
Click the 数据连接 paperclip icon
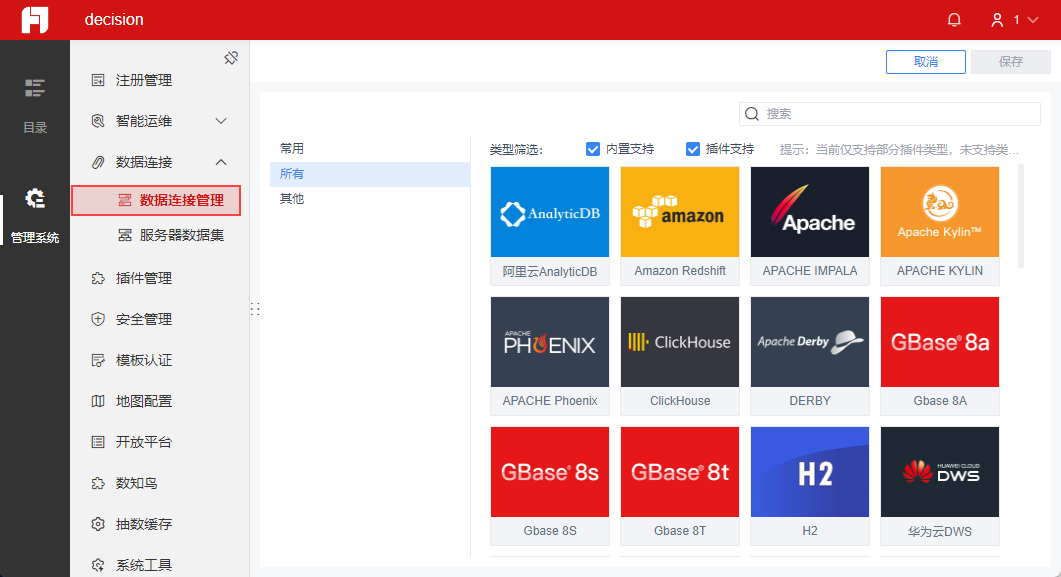[98, 162]
